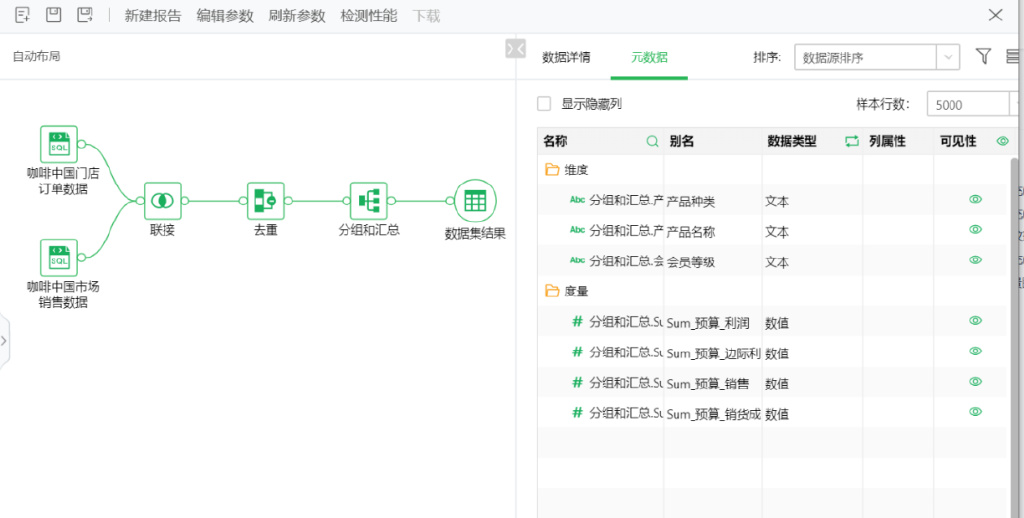The width and height of the screenshot is (1024, 518).
Task: Click the 编辑参数 button
Action: 225,16
